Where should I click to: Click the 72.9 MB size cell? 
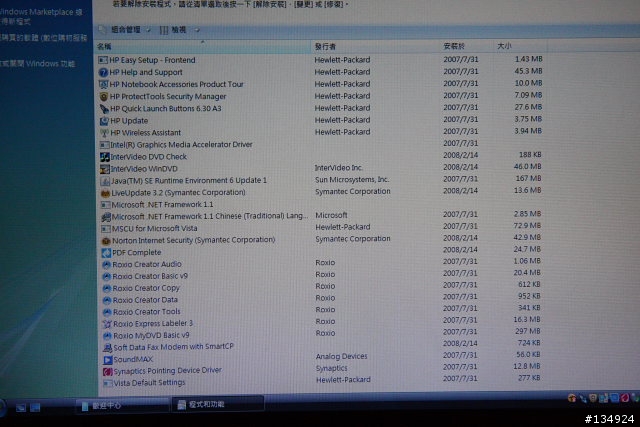(x=527, y=226)
